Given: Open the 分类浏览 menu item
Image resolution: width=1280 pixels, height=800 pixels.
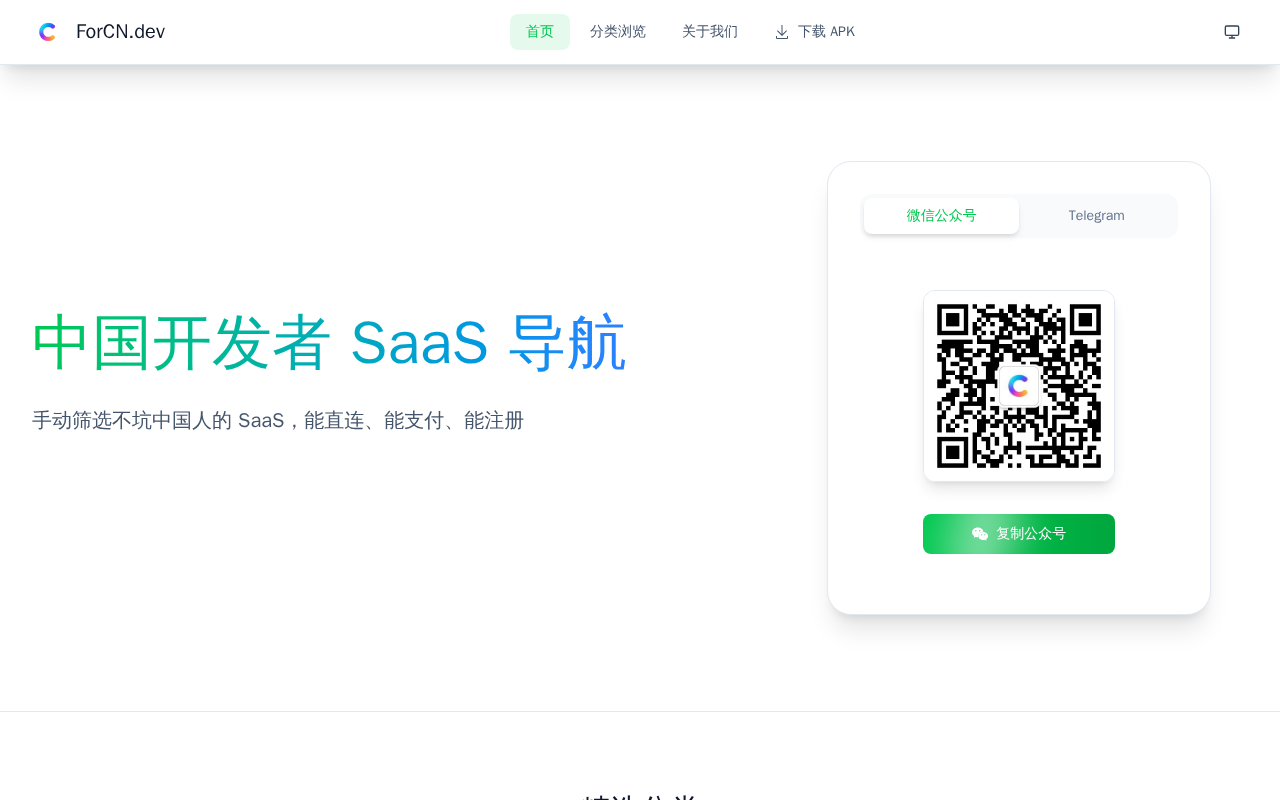Looking at the screenshot, I should tap(618, 32).
